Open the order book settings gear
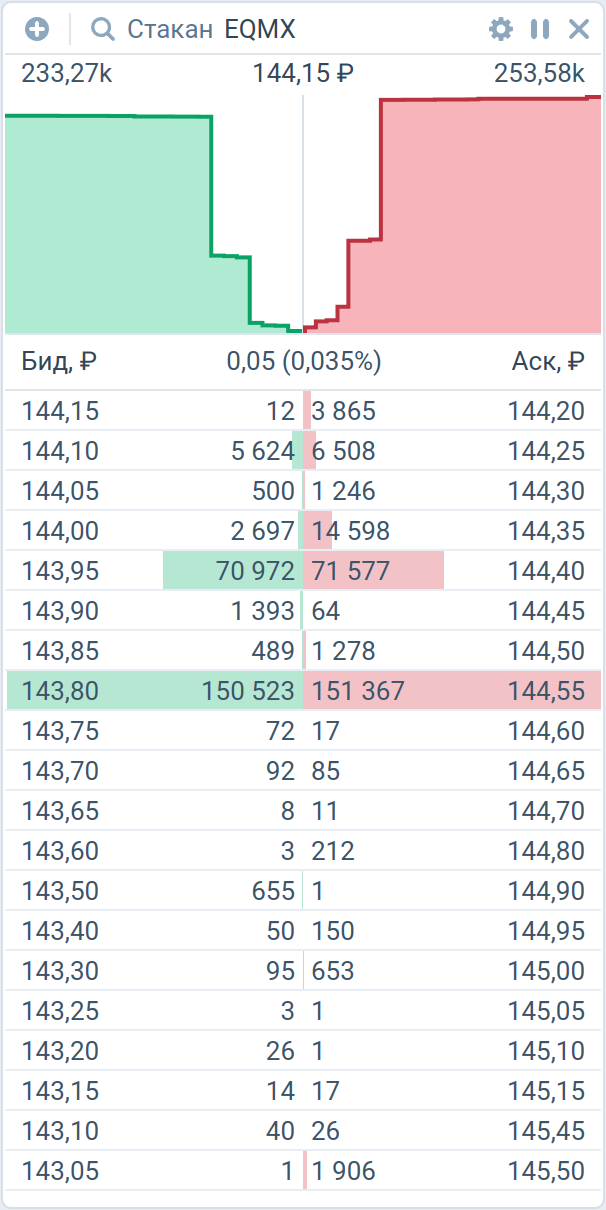This screenshot has height=1210, width=606. point(500,29)
